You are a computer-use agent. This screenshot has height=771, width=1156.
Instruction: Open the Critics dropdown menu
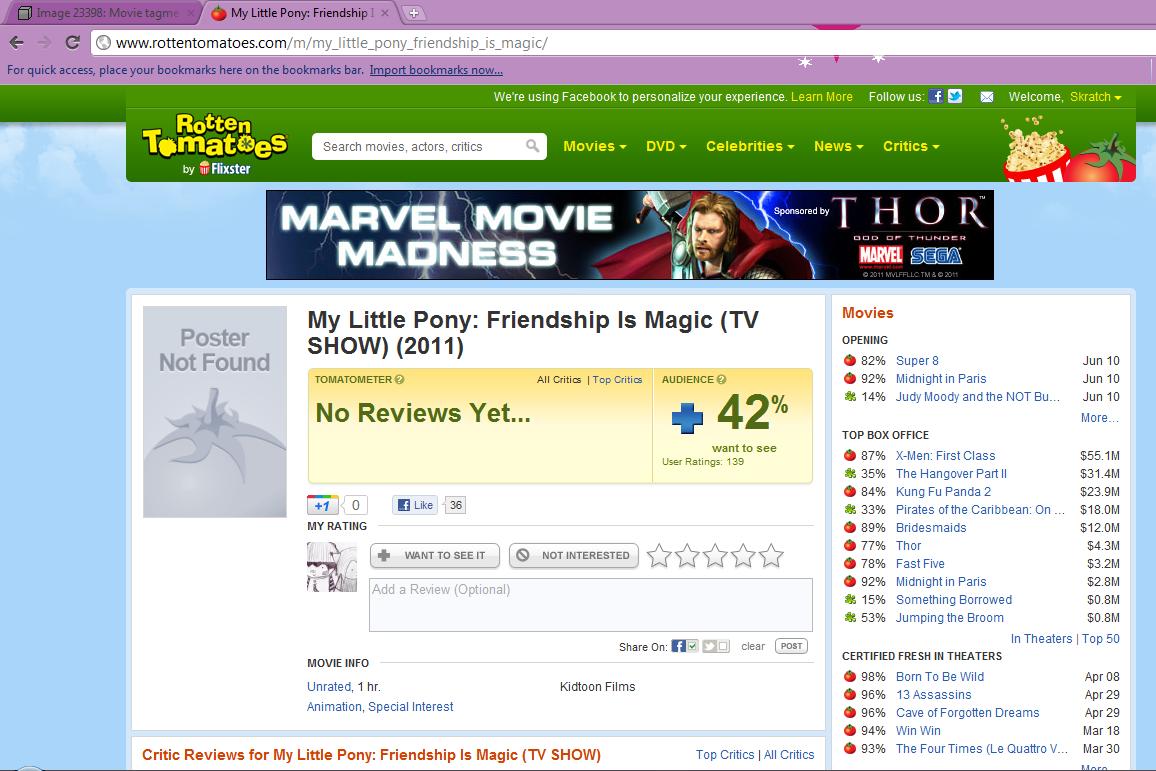pos(911,146)
